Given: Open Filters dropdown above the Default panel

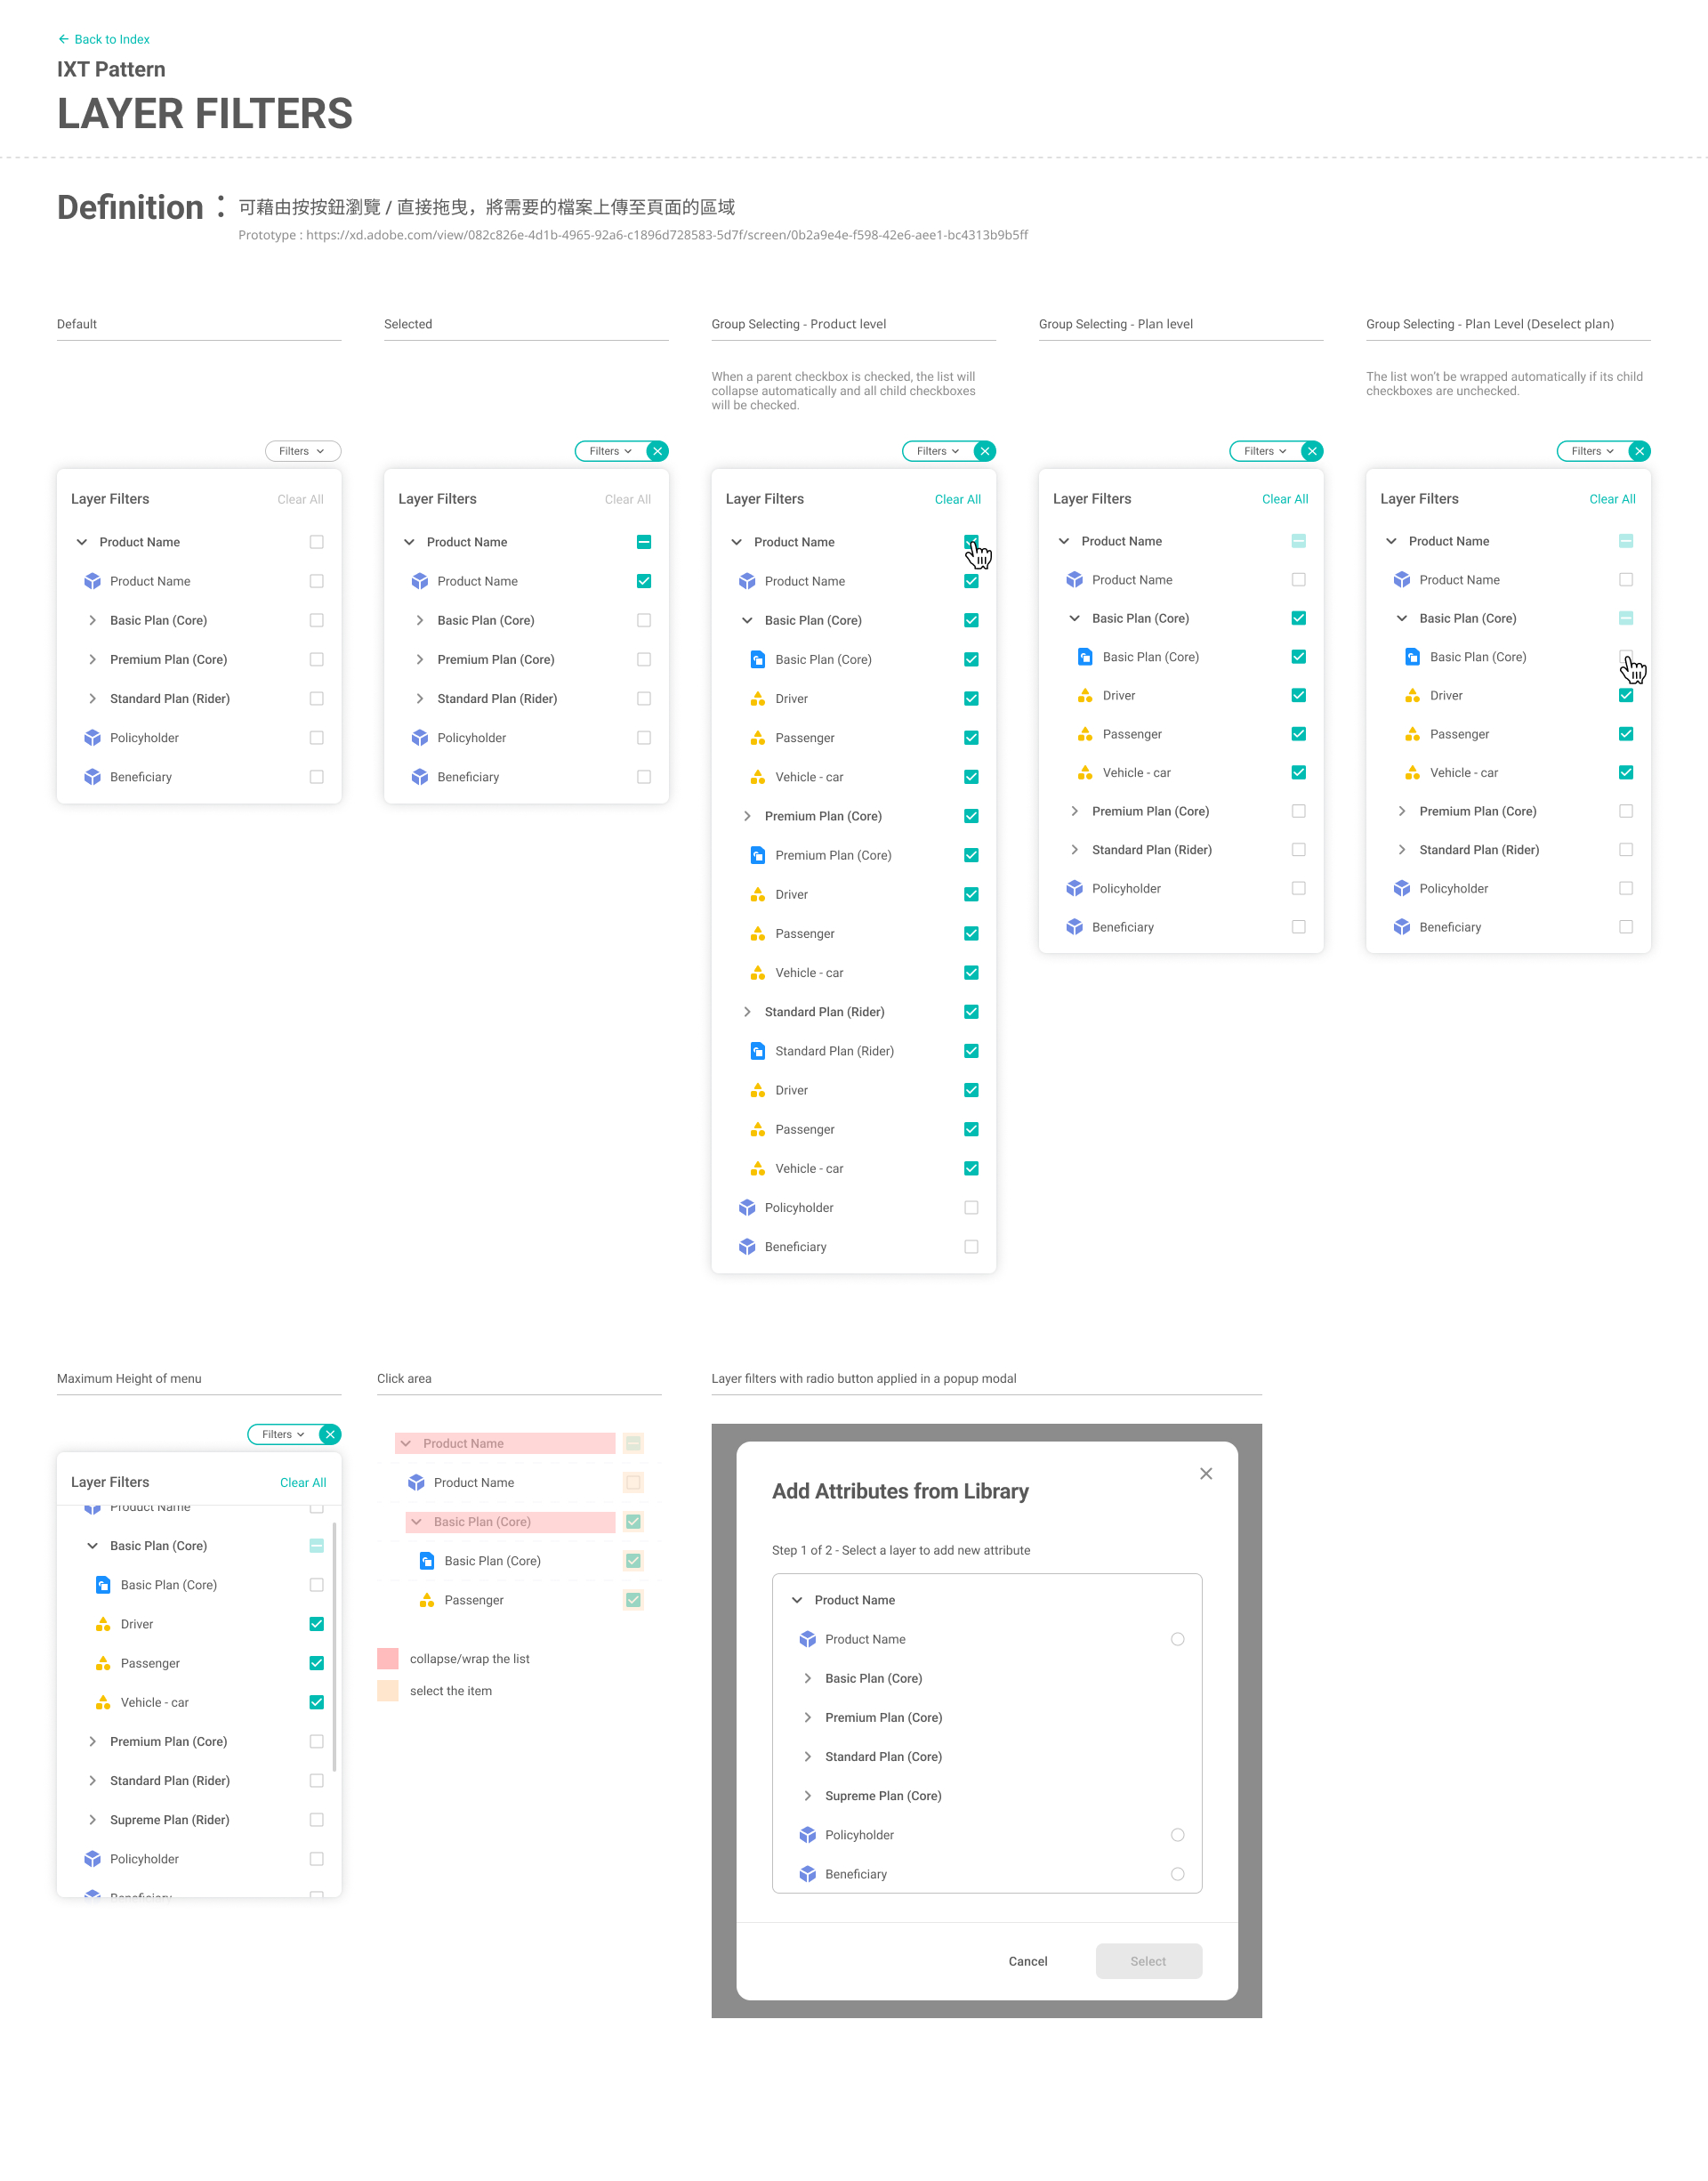Looking at the screenshot, I should 302,451.
